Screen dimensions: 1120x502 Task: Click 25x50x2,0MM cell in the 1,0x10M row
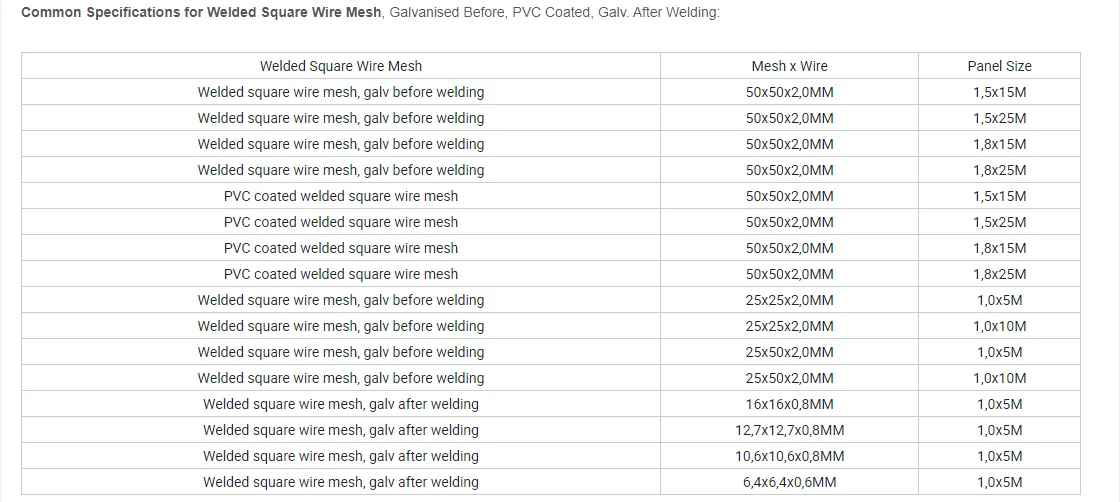click(x=789, y=378)
